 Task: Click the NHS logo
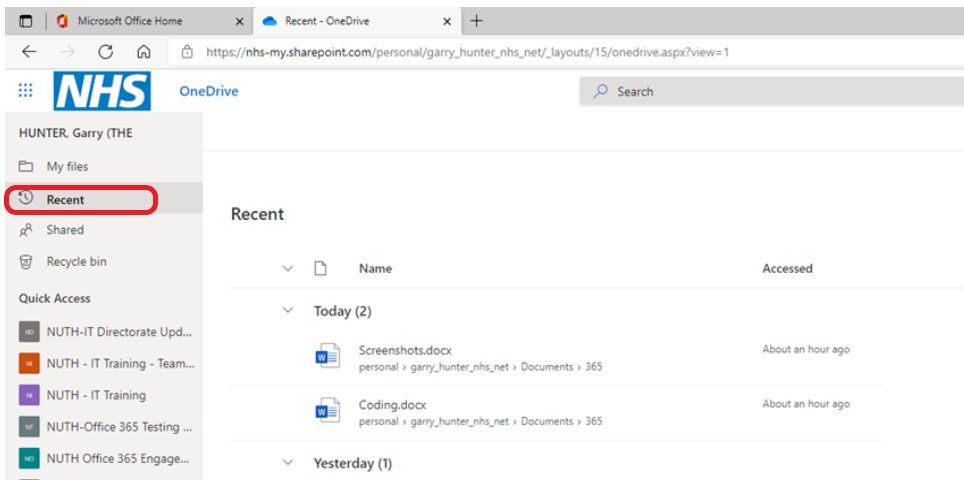tap(102, 91)
